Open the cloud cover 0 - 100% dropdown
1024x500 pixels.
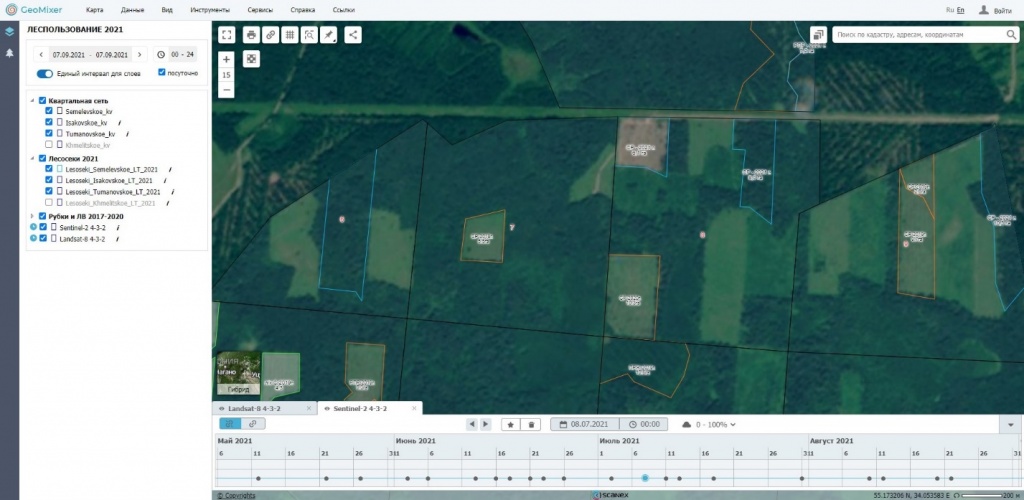click(709, 424)
